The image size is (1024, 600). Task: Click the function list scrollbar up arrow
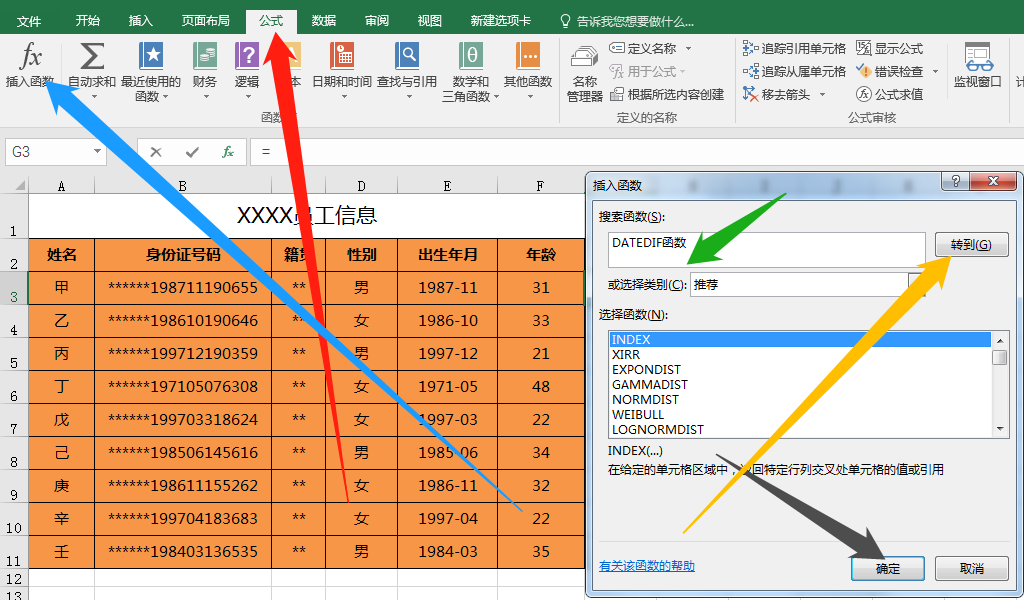pos(1000,339)
